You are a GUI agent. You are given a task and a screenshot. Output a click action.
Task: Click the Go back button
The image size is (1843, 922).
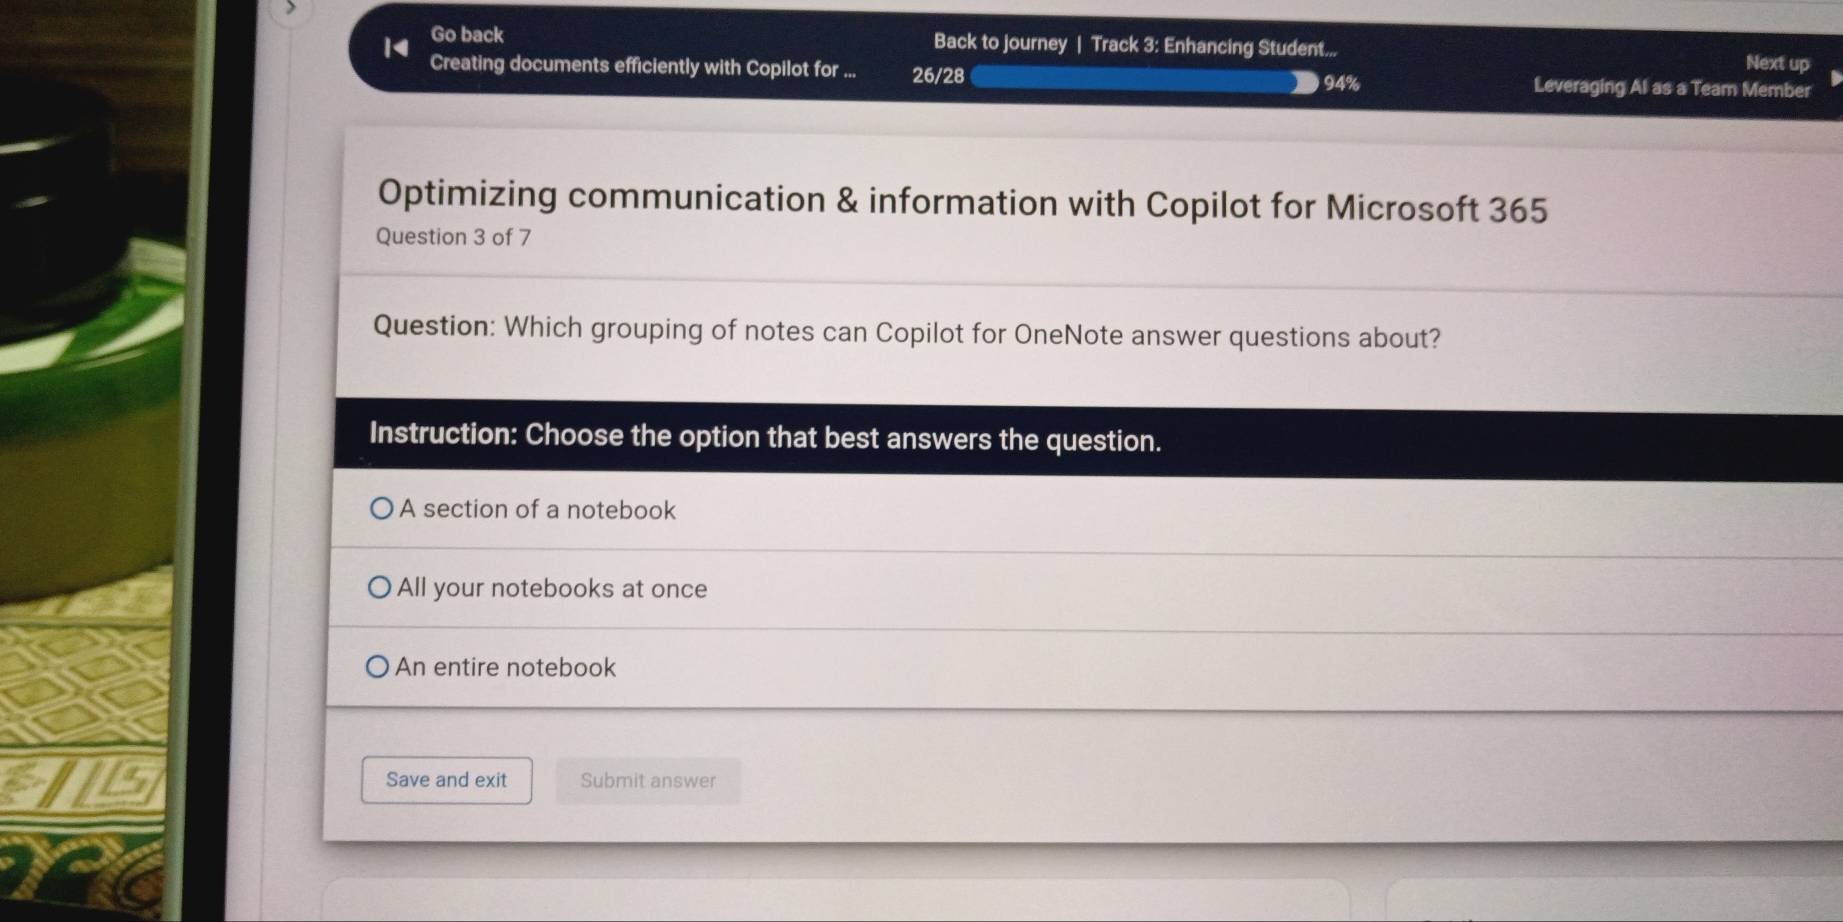(x=466, y=34)
